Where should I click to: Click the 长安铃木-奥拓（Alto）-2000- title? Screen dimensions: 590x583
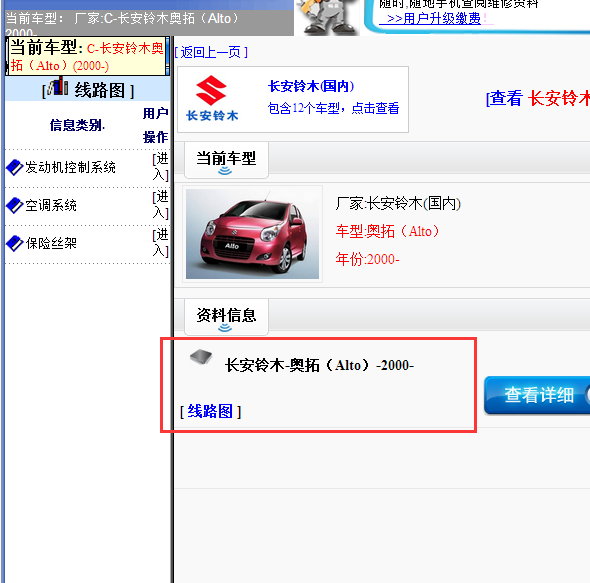(x=319, y=365)
